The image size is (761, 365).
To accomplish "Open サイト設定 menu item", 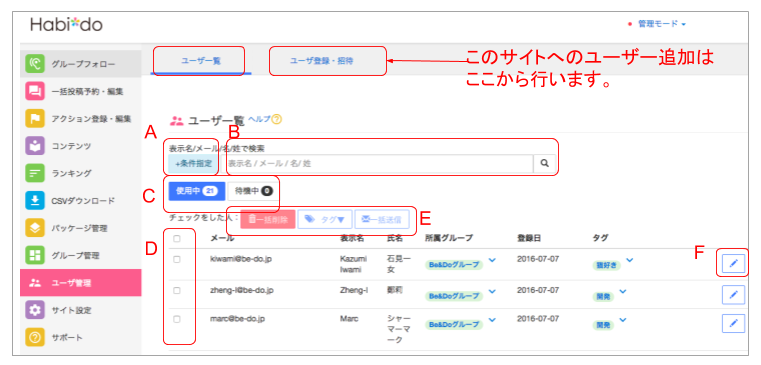I will [81, 310].
